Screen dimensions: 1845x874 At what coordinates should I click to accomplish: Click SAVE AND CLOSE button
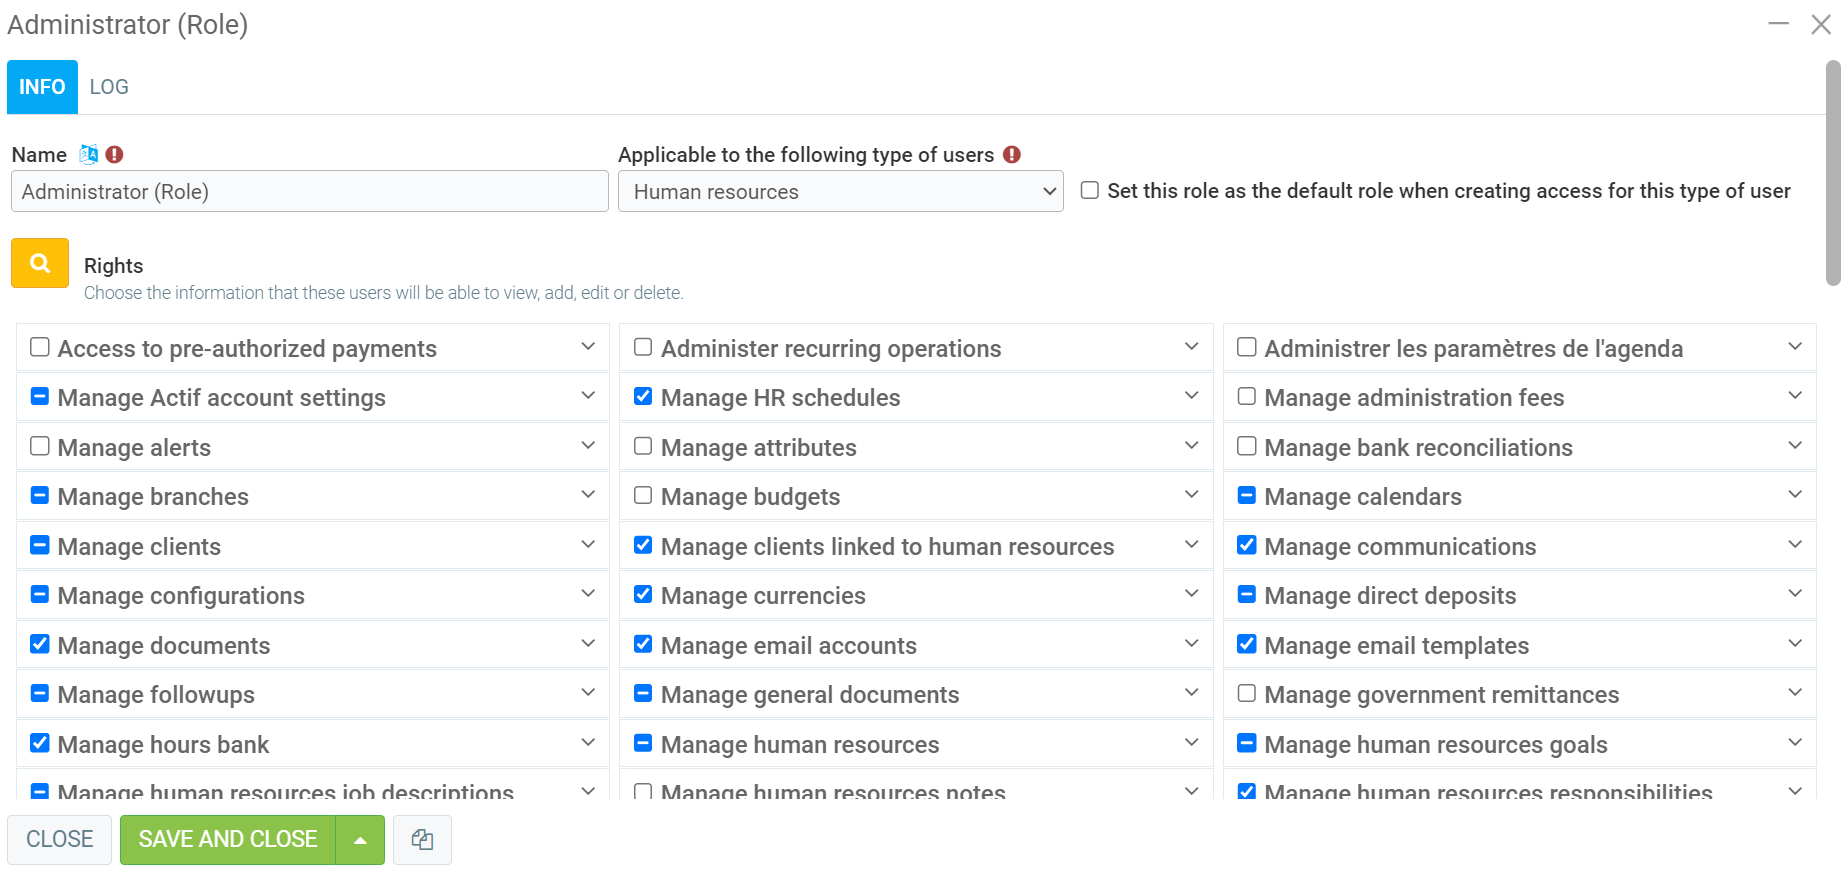point(228,840)
